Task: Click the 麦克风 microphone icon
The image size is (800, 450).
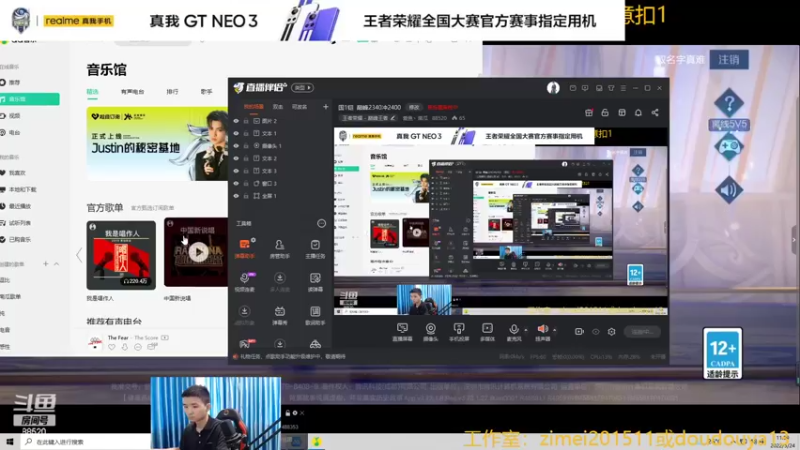Action: coord(514,332)
